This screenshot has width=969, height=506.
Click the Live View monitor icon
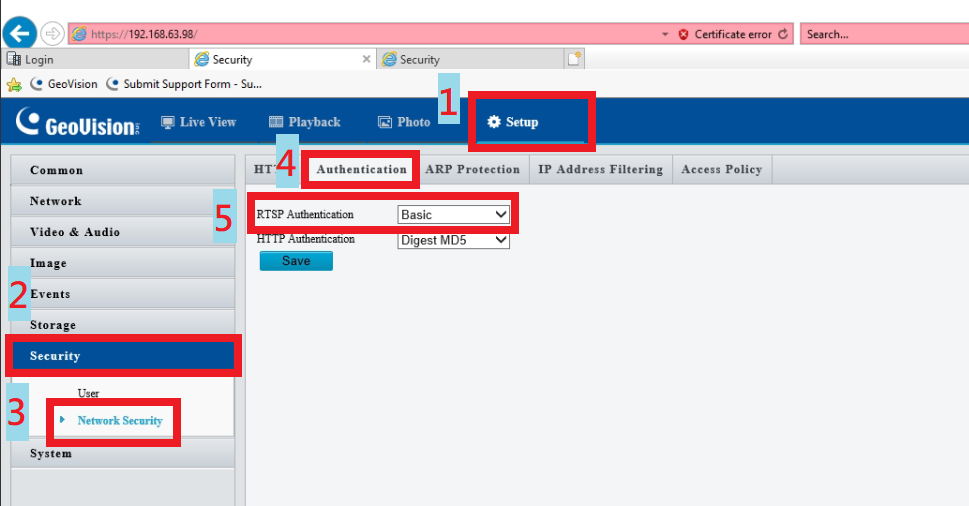(167, 122)
